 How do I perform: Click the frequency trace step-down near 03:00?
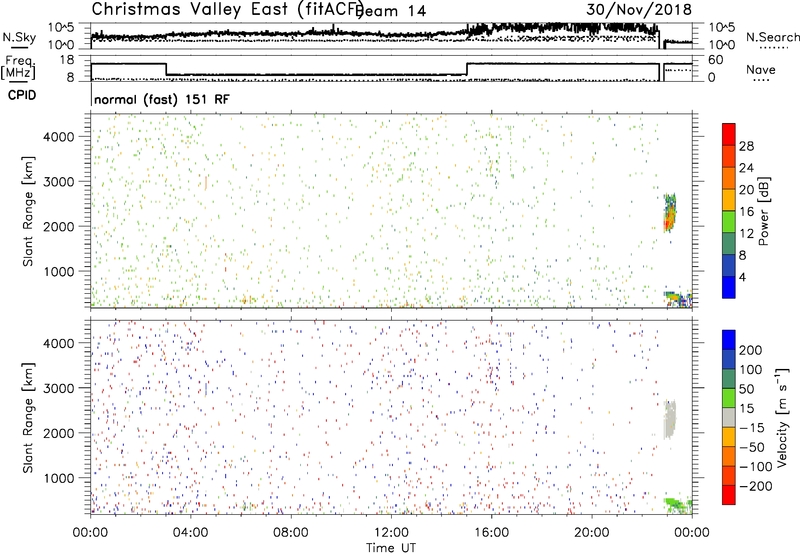166,69
